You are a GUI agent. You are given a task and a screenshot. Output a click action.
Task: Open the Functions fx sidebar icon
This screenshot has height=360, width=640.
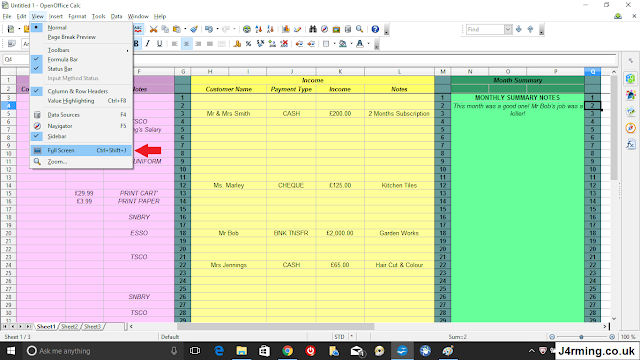(x=631, y=144)
